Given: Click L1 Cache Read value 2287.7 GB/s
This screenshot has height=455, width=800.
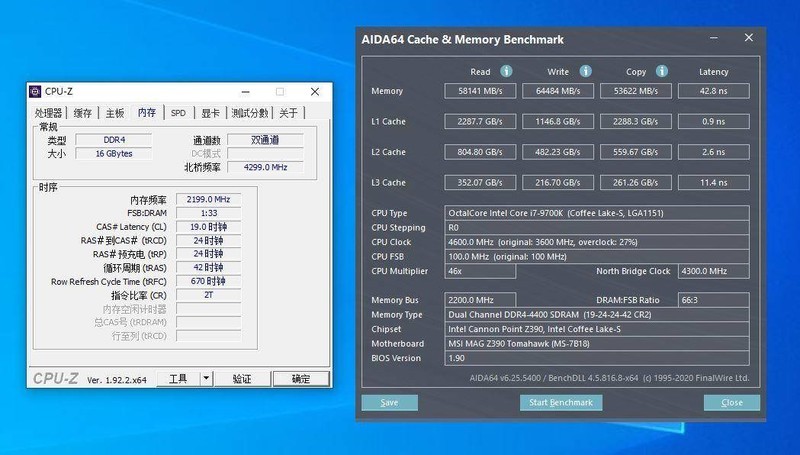Looking at the screenshot, I should [480, 121].
